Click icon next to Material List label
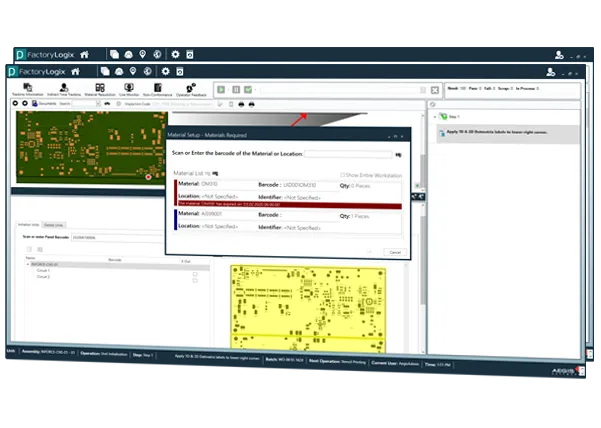Viewport: 601px width, 428px height. pos(215,173)
